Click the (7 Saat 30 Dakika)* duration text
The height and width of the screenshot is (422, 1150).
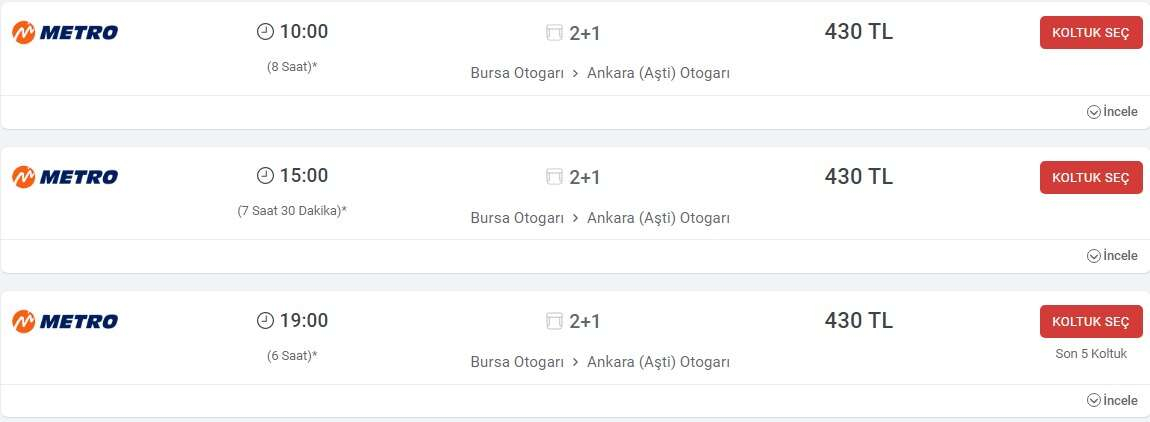click(292, 211)
